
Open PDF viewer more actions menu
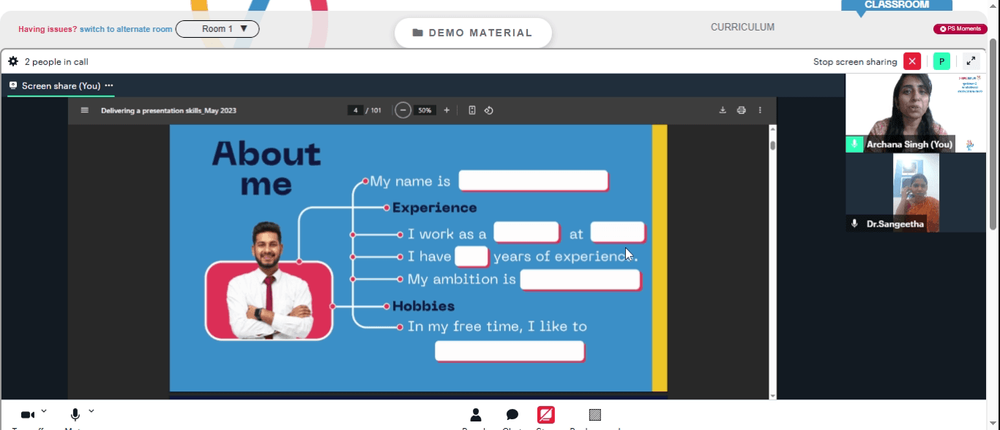[x=760, y=110]
